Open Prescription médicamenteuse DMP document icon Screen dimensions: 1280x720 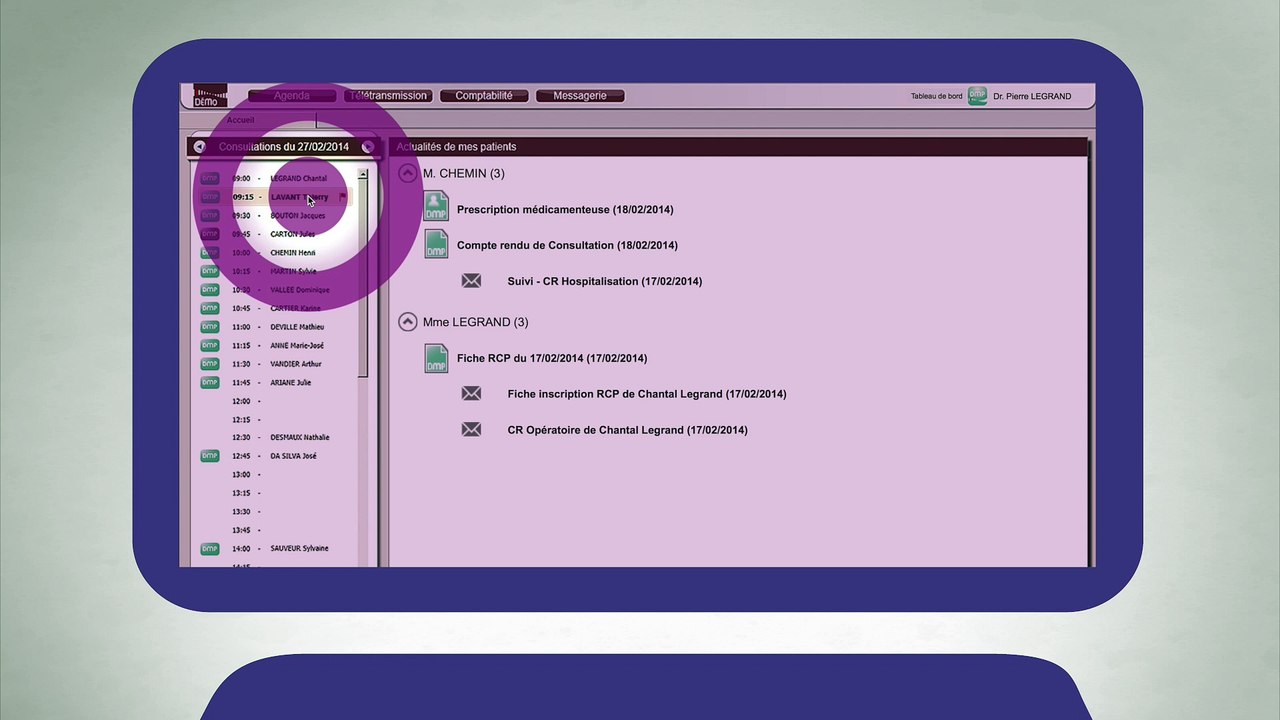(436, 207)
